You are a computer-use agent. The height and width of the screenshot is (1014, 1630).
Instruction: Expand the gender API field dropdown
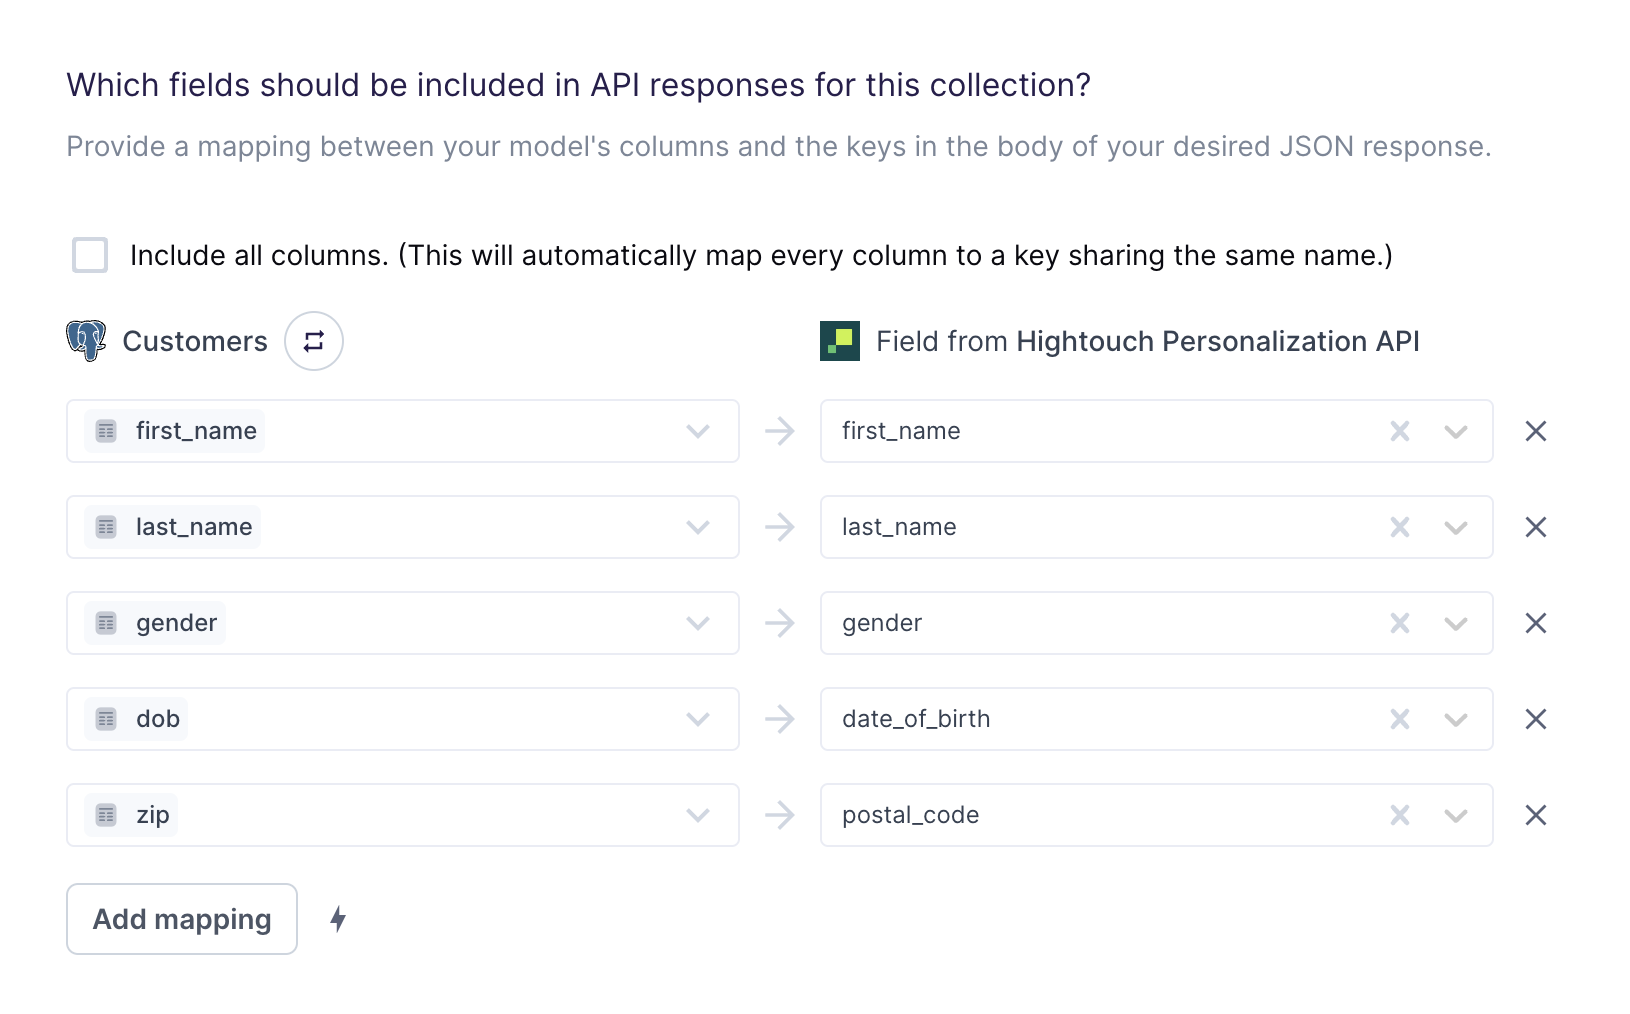[1455, 622]
